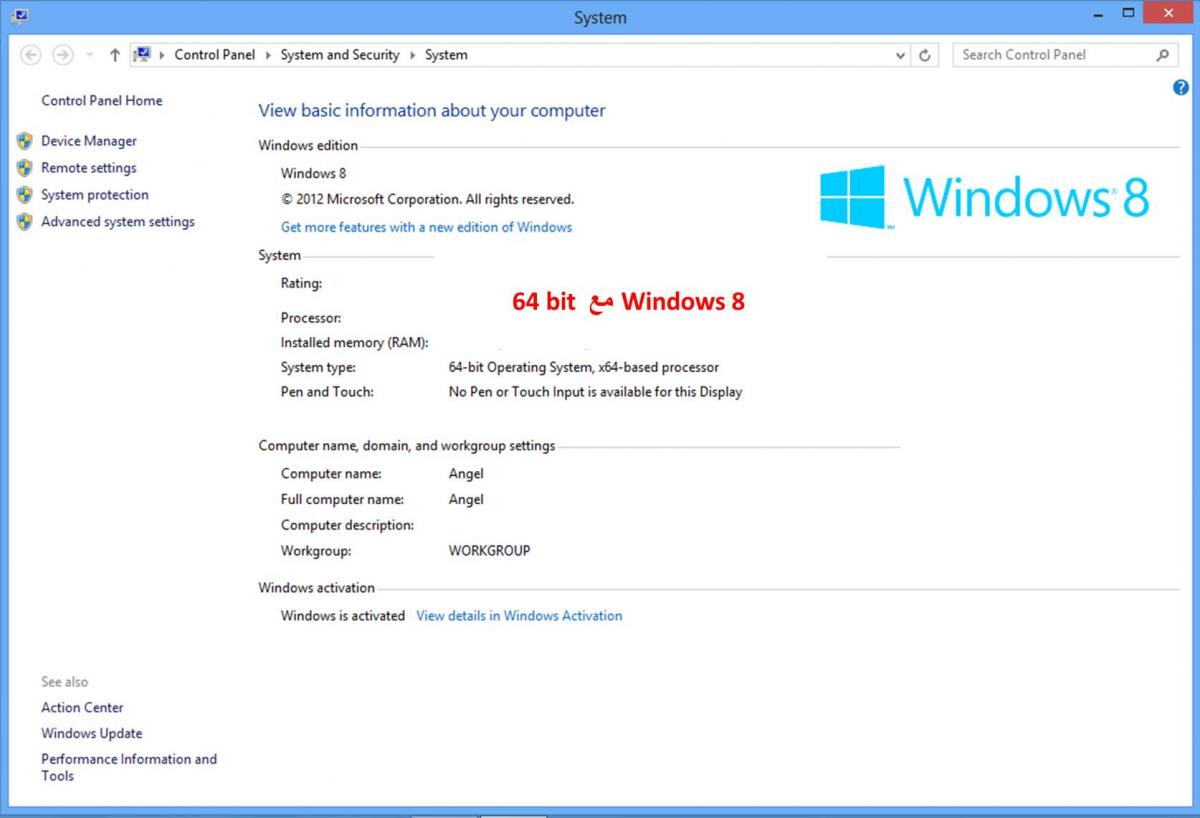Go up one level with Up arrow
Viewport: 1200px width, 818px height.
pos(115,55)
